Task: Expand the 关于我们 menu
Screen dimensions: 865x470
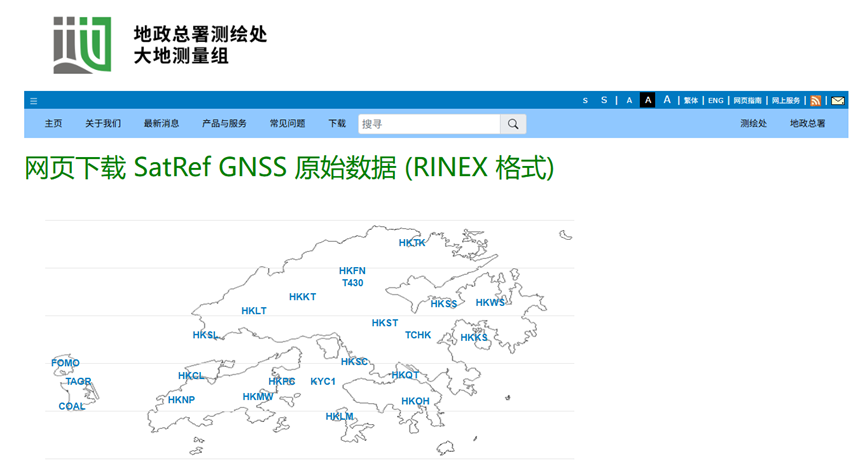Action: click(103, 124)
